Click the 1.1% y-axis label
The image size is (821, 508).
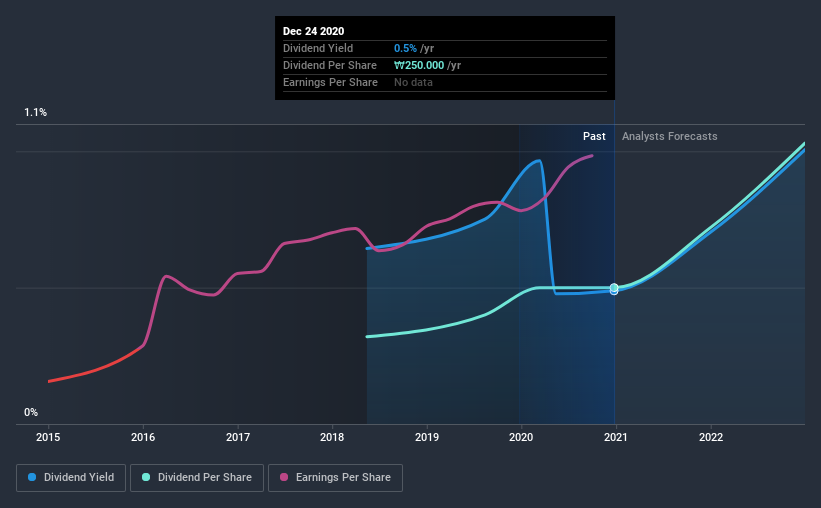[x=35, y=113]
